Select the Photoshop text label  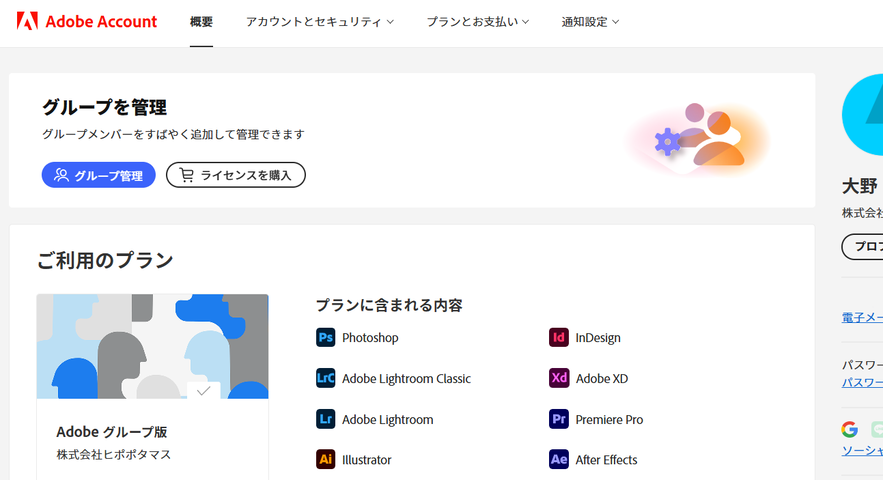(370, 337)
